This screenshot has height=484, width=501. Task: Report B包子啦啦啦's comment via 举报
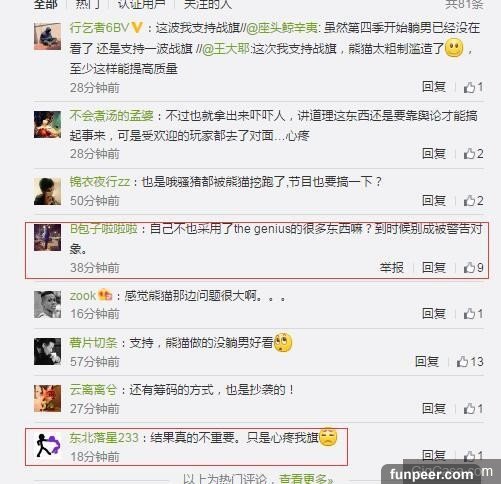point(392,267)
